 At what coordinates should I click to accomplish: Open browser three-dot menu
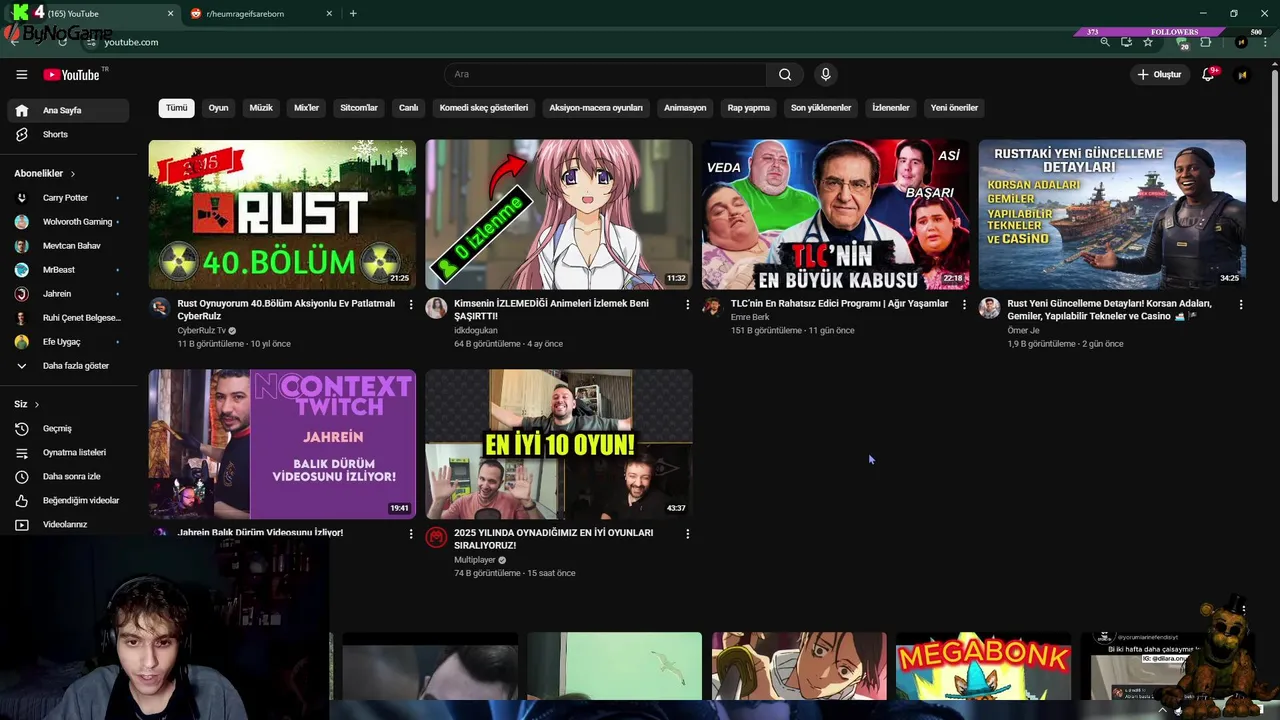click(1265, 42)
